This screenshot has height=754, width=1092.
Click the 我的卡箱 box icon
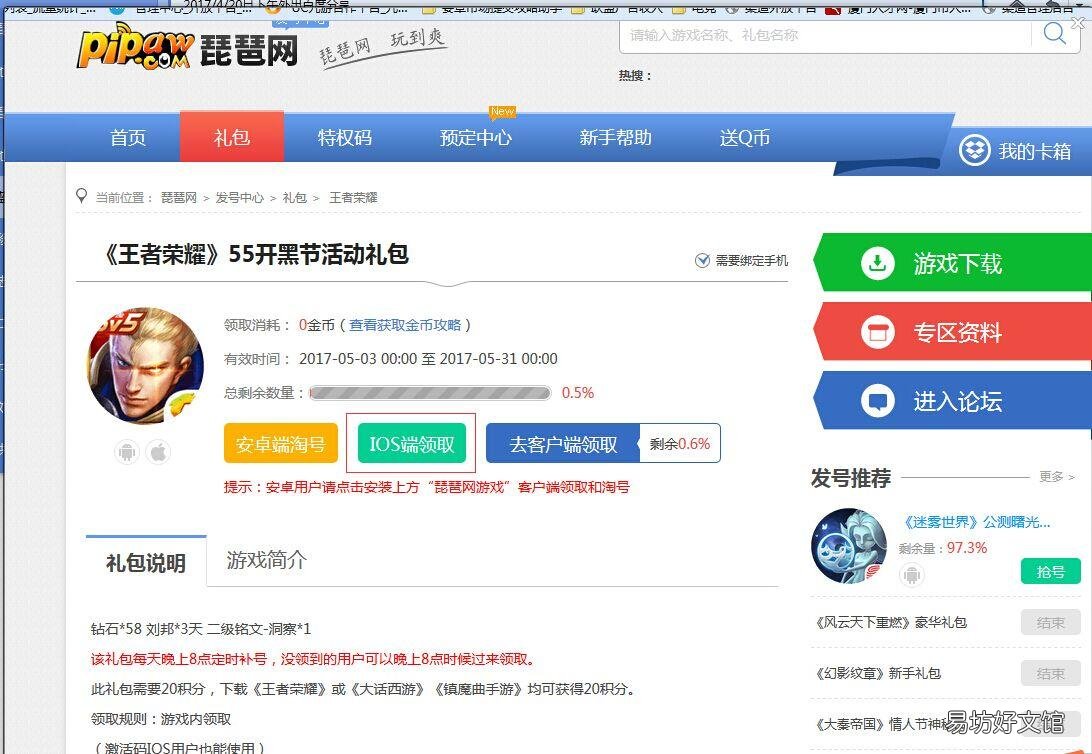click(974, 150)
